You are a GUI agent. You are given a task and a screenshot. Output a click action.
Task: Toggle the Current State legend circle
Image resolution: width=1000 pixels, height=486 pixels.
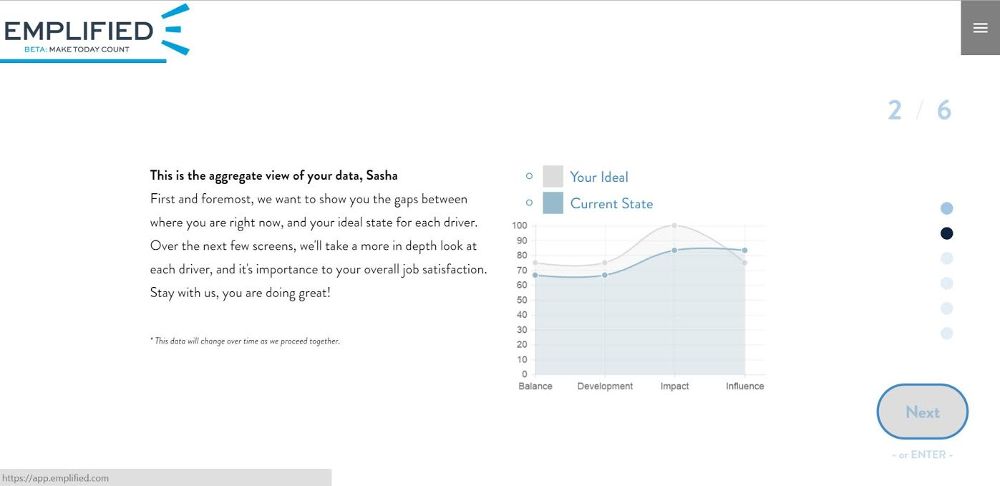pos(529,203)
